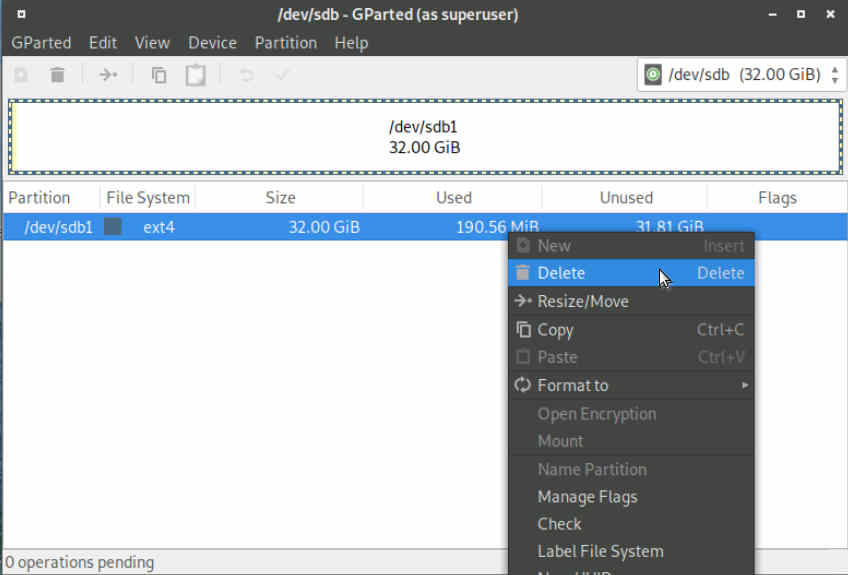This screenshot has width=848, height=575.
Task: Sort by the Unused column header
Action: 625,197
